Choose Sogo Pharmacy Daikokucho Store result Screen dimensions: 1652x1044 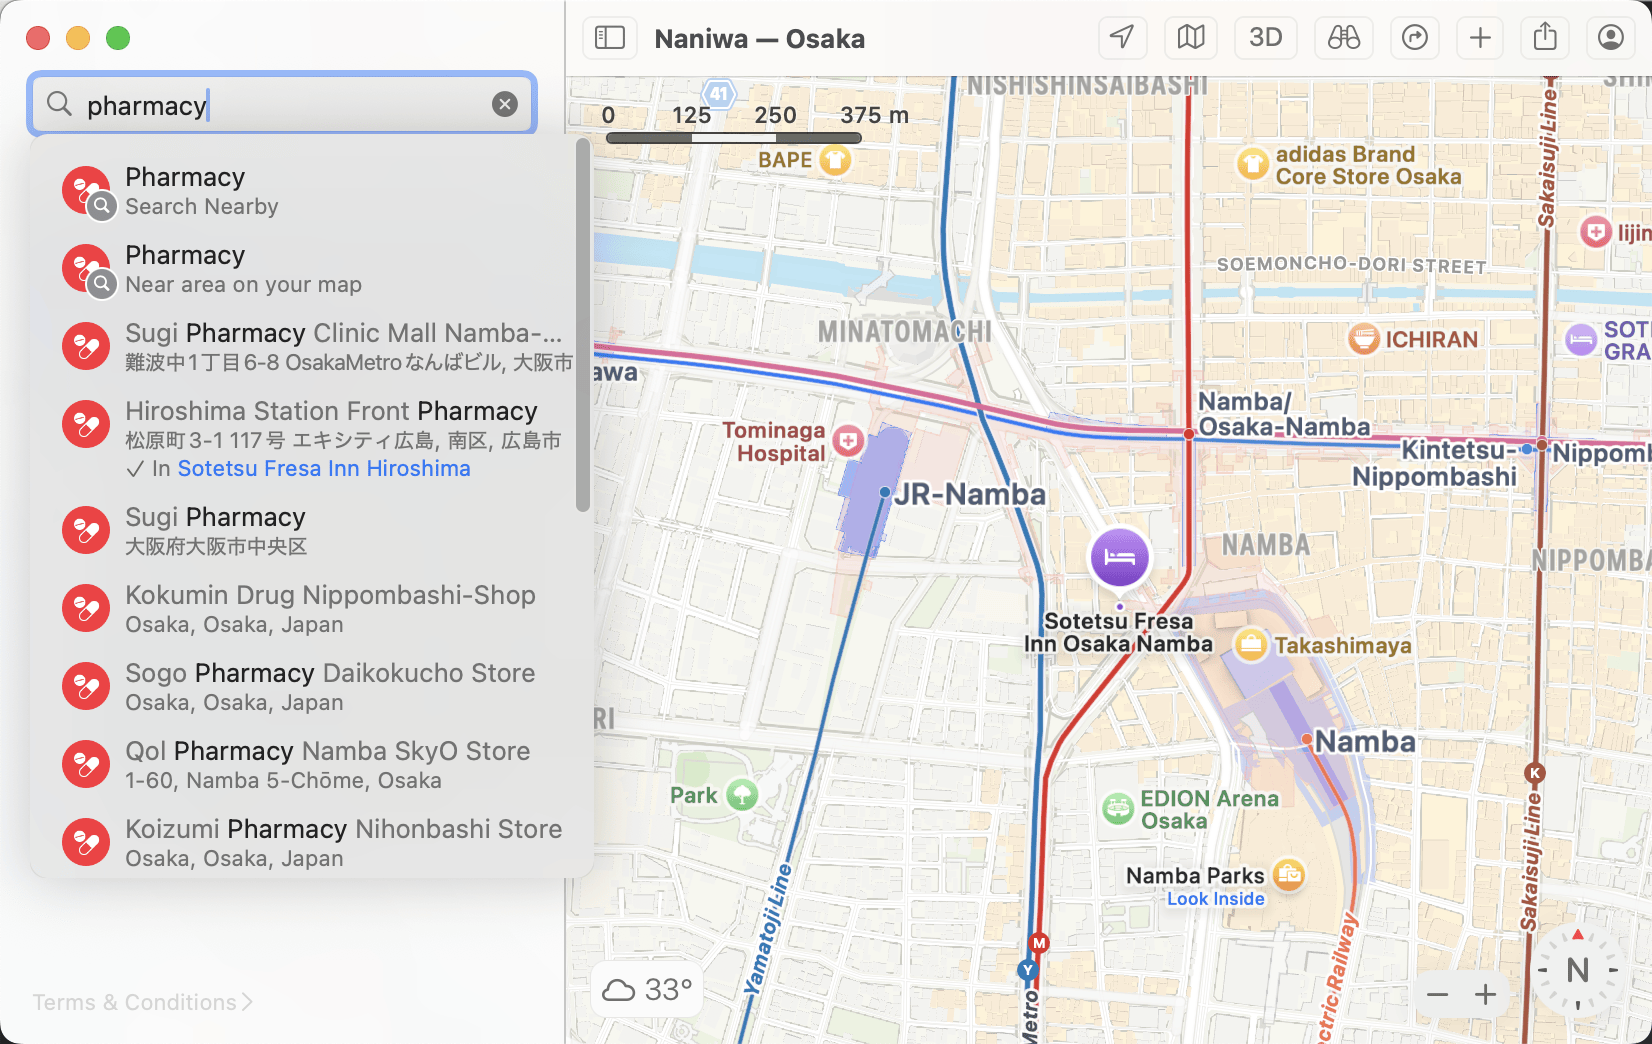click(x=310, y=687)
